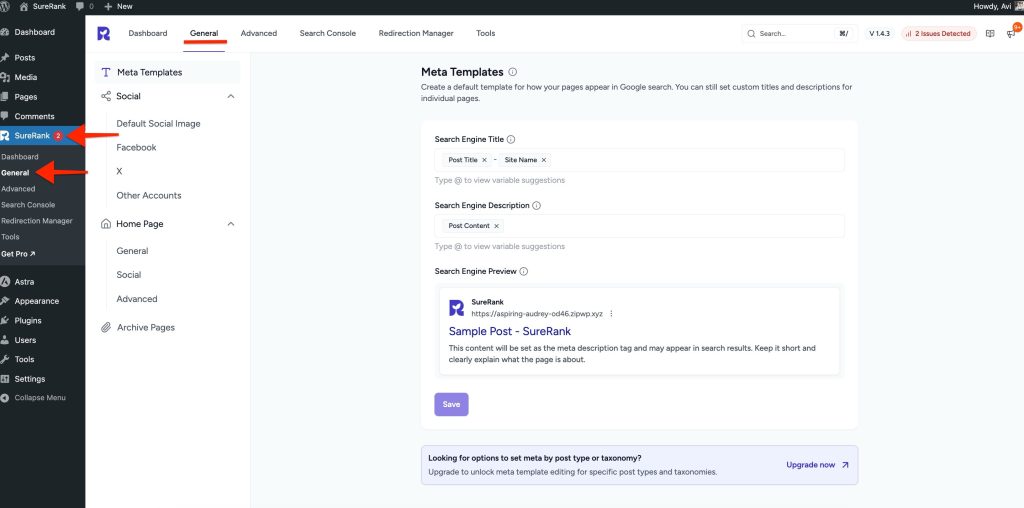Collapse the WordPress admin menu
Viewport: 1024px width, 508px height.
point(40,398)
